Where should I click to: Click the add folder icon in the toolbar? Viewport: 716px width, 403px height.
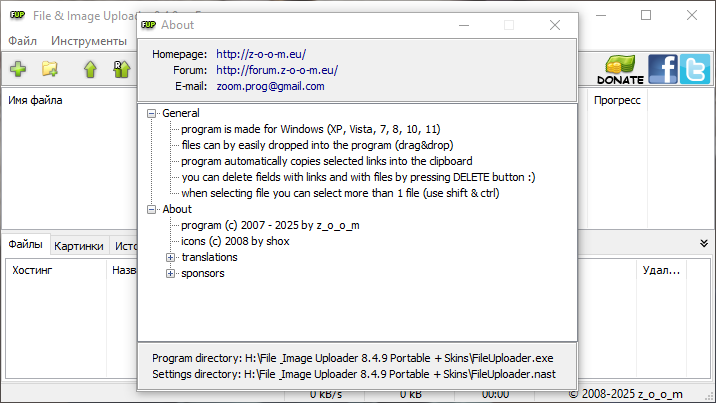pyautogui.click(x=50, y=69)
